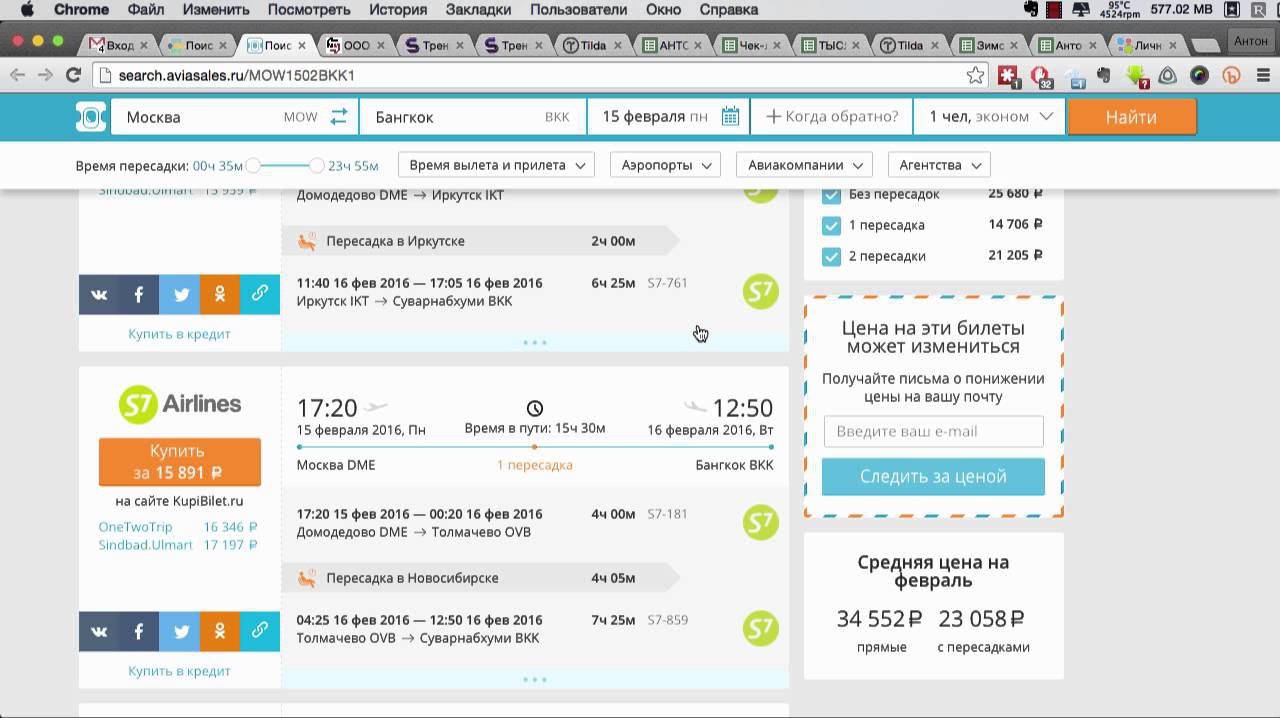Screen dimensions: 1280x718
Task: Expand the 'Агентства' filter dropdown
Action: [x=939, y=165]
